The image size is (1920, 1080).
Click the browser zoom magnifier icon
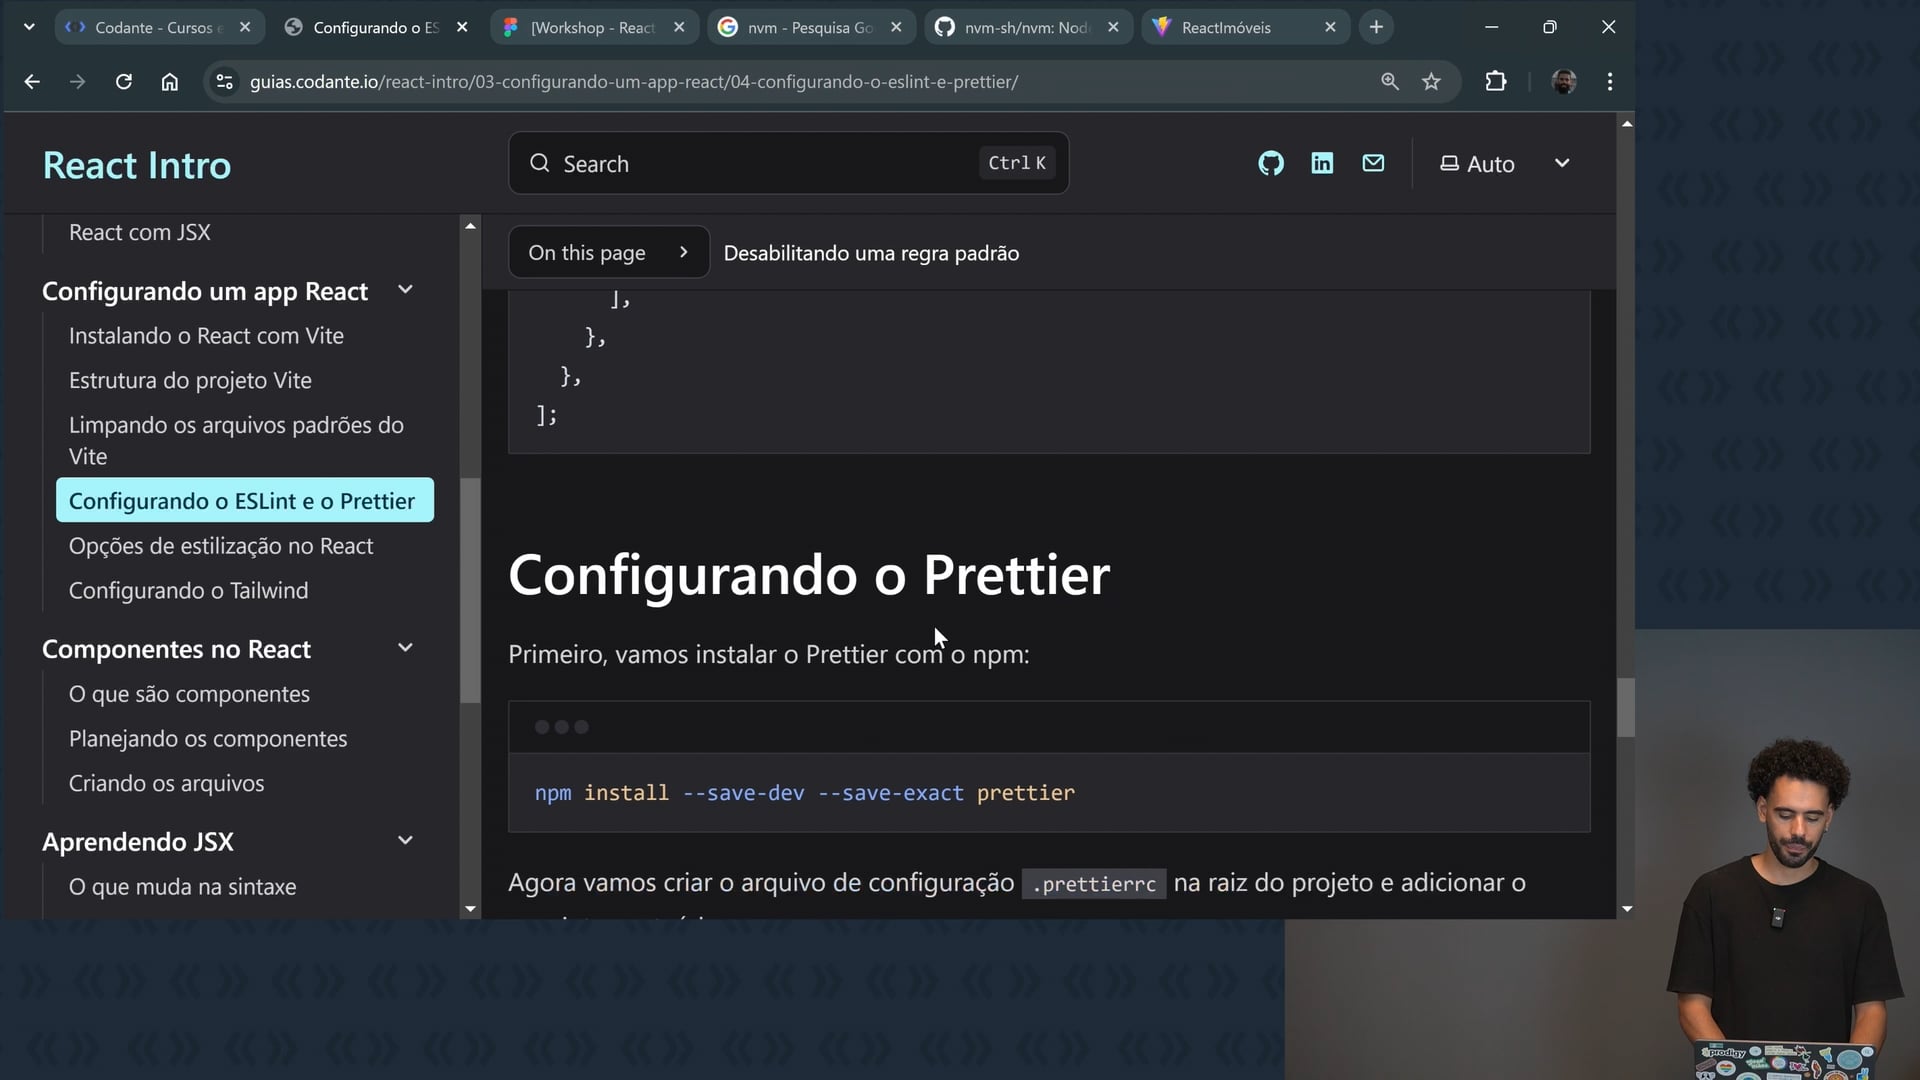tap(1389, 82)
